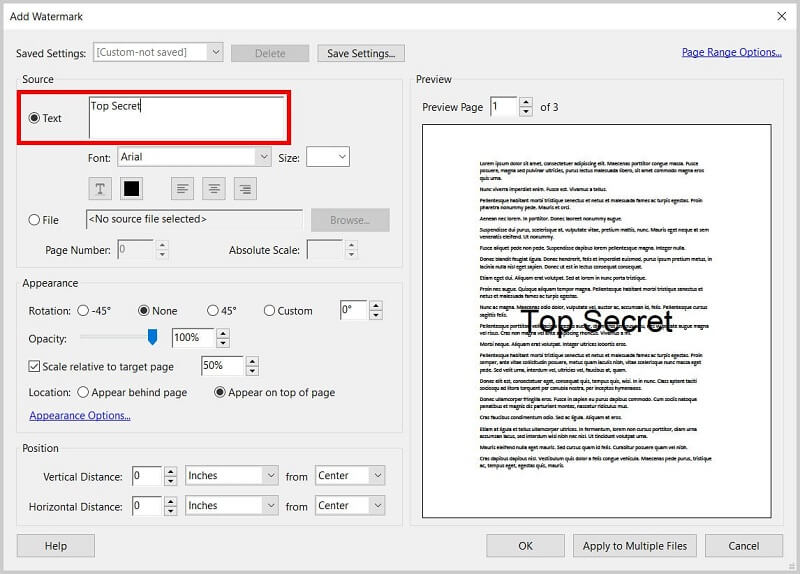Decrease the custom rotation angle

376,315
